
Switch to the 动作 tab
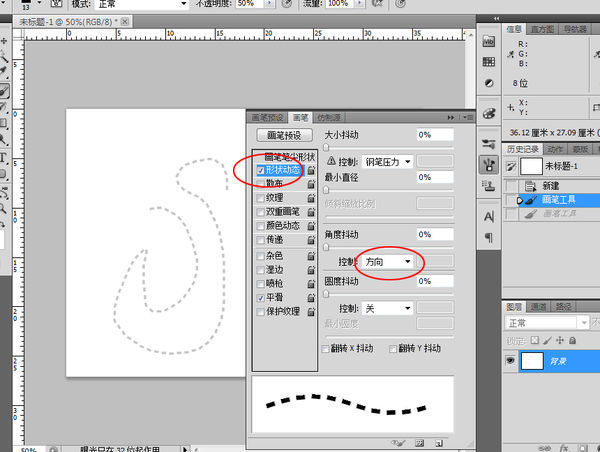coord(555,149)
